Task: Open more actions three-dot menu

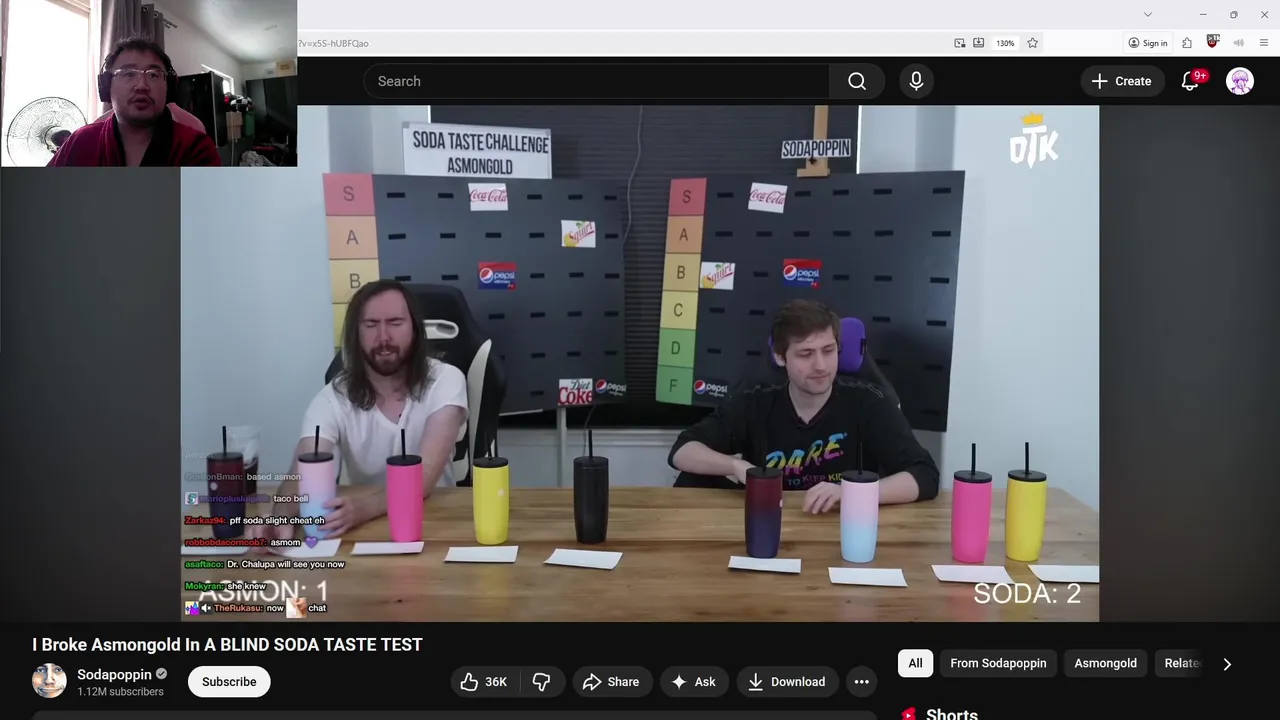Action: [861, 682]
